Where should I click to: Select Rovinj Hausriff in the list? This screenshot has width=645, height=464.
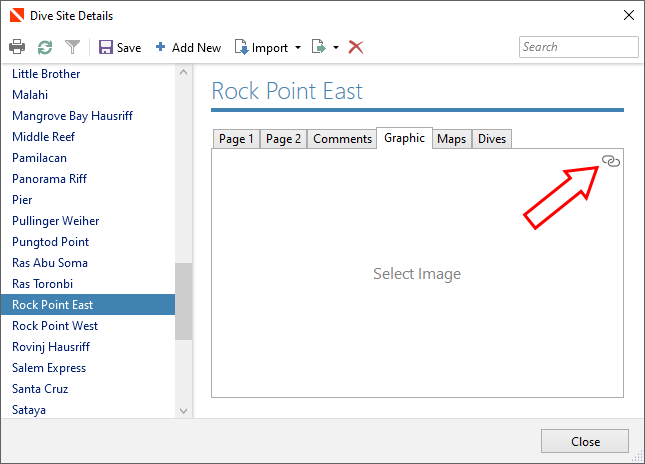88,346
